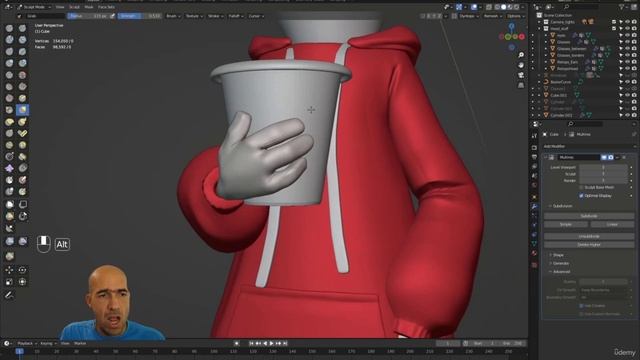
Task: Click the red X axis on navigation gizmo
Action: (522, 37)
